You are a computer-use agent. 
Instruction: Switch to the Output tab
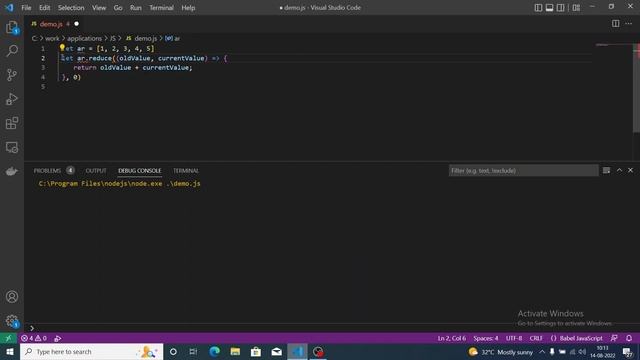click(x=96, y=171)
